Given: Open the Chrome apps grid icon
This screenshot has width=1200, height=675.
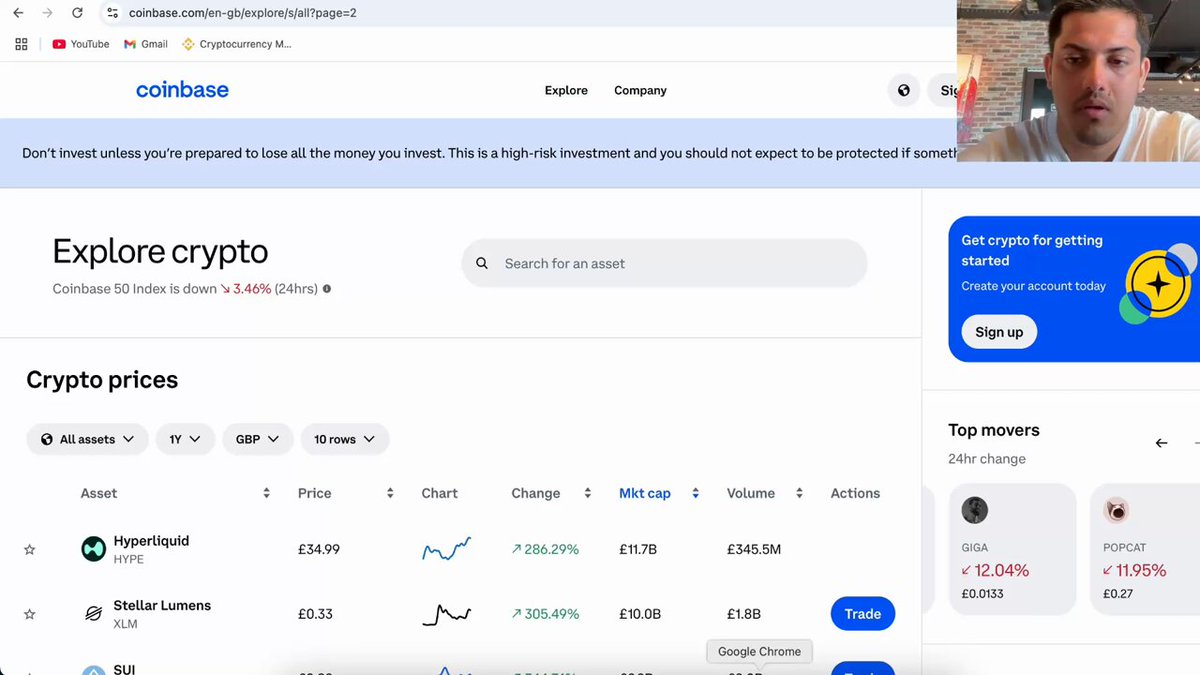Looking at the screenshot, I should [21, 44].
